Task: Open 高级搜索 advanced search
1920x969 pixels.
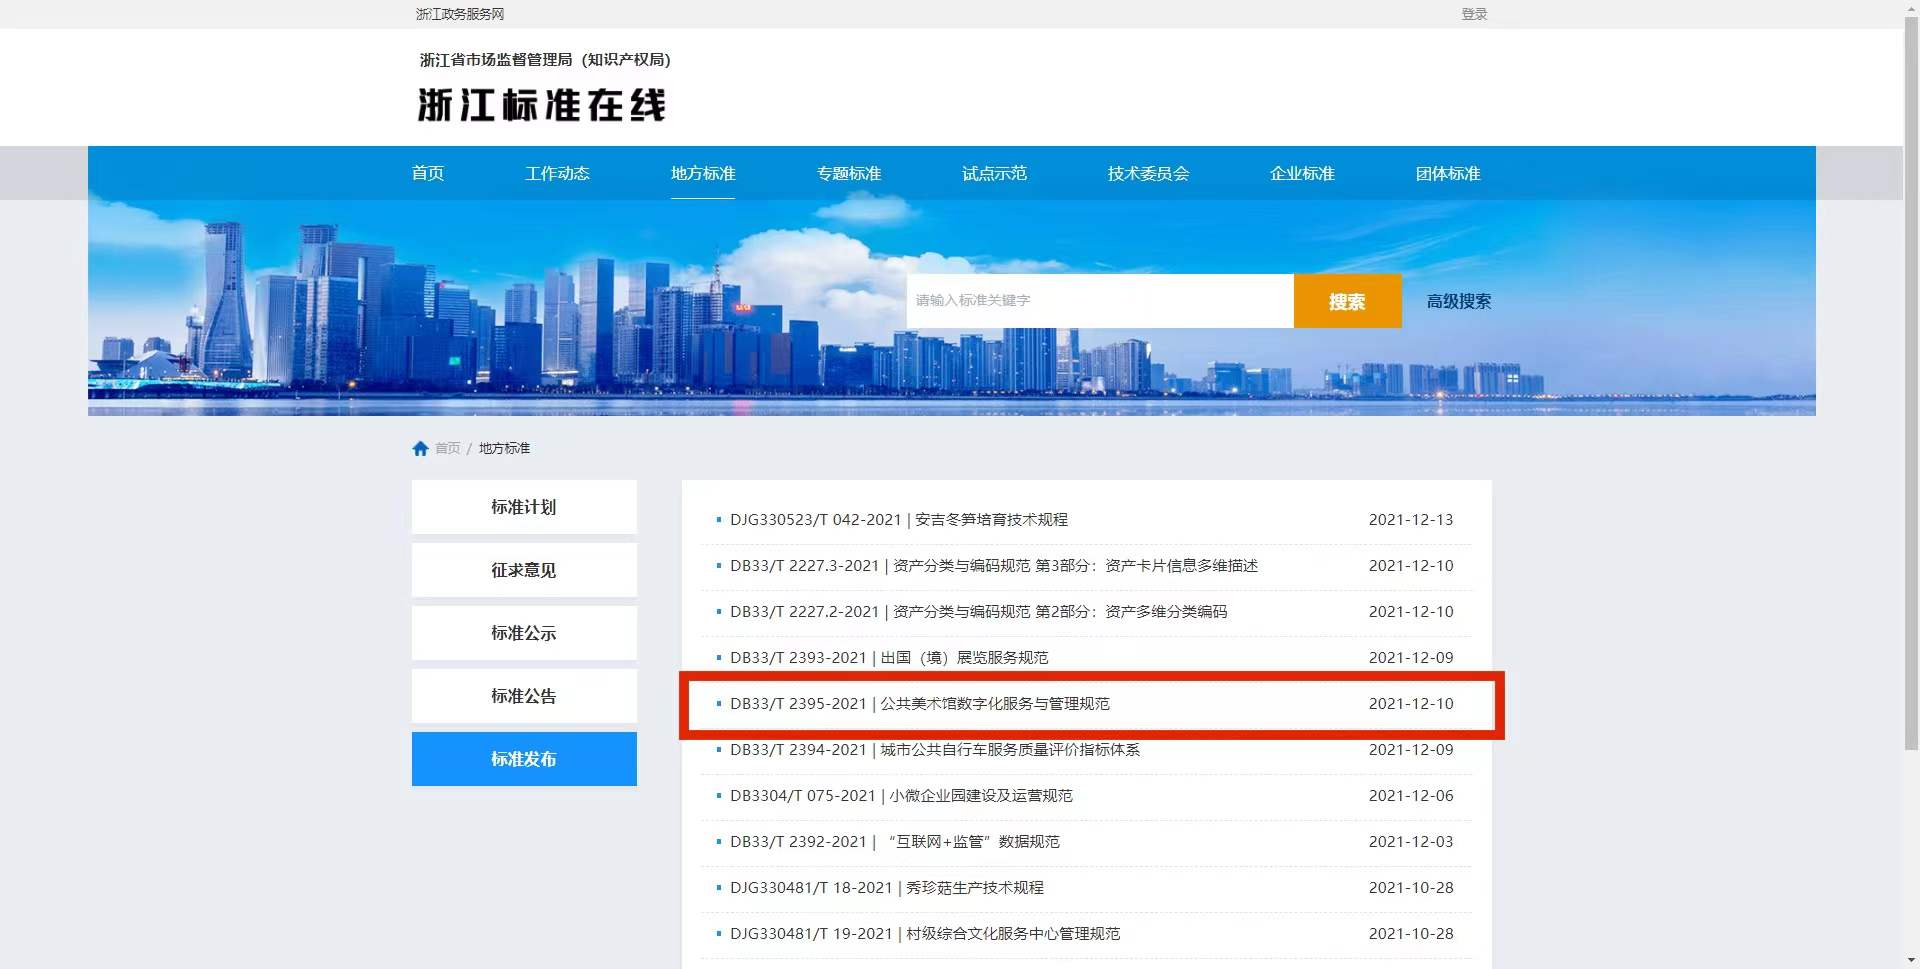Action: coord(1458,301)
